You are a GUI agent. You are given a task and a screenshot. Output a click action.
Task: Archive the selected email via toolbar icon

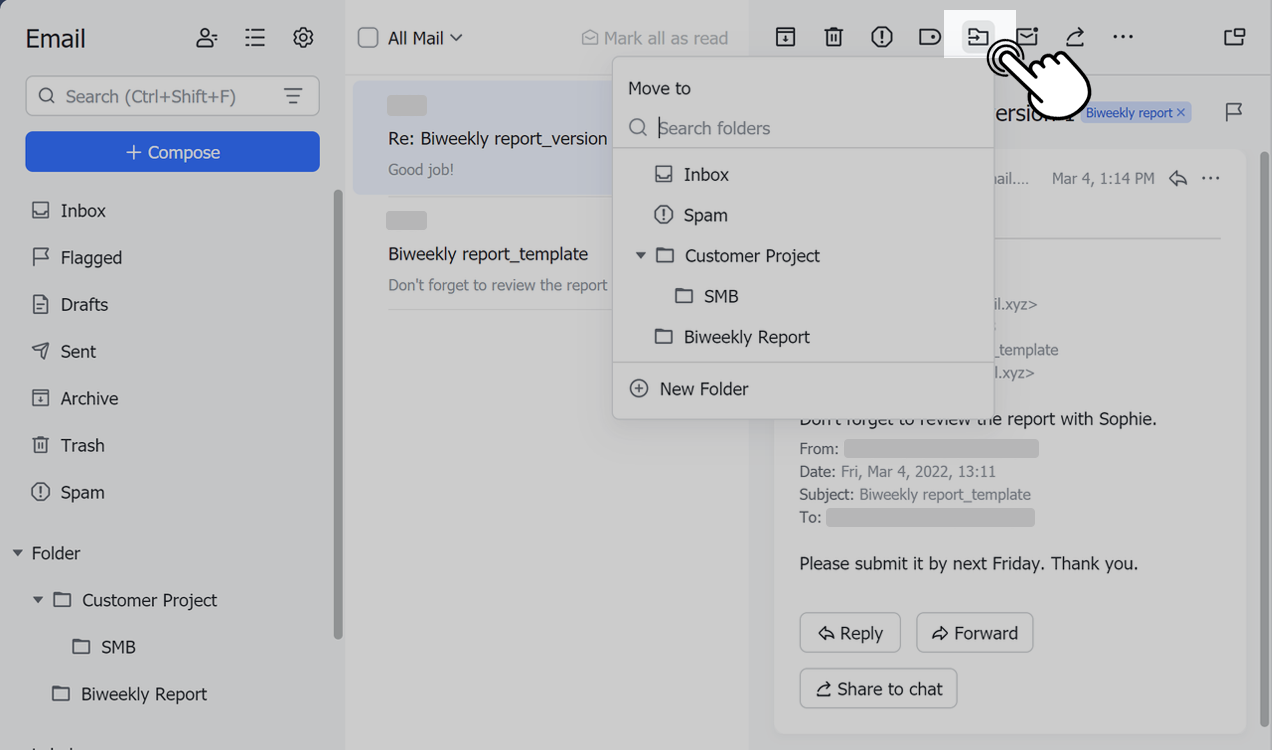pos(786,37)
